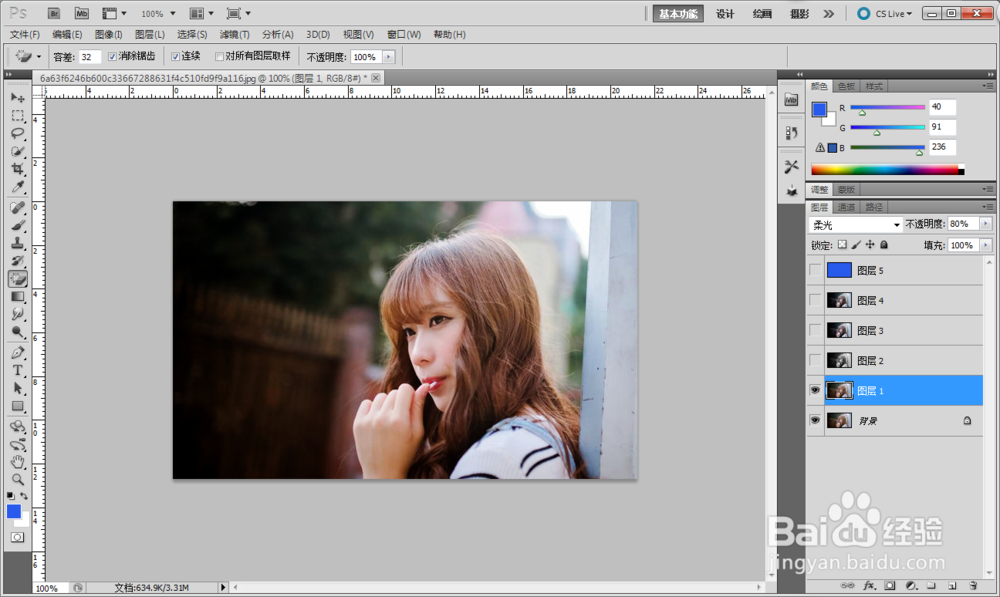Select the Rectangle shape tool
This screenshot has height=597, width=1000.
17,406
